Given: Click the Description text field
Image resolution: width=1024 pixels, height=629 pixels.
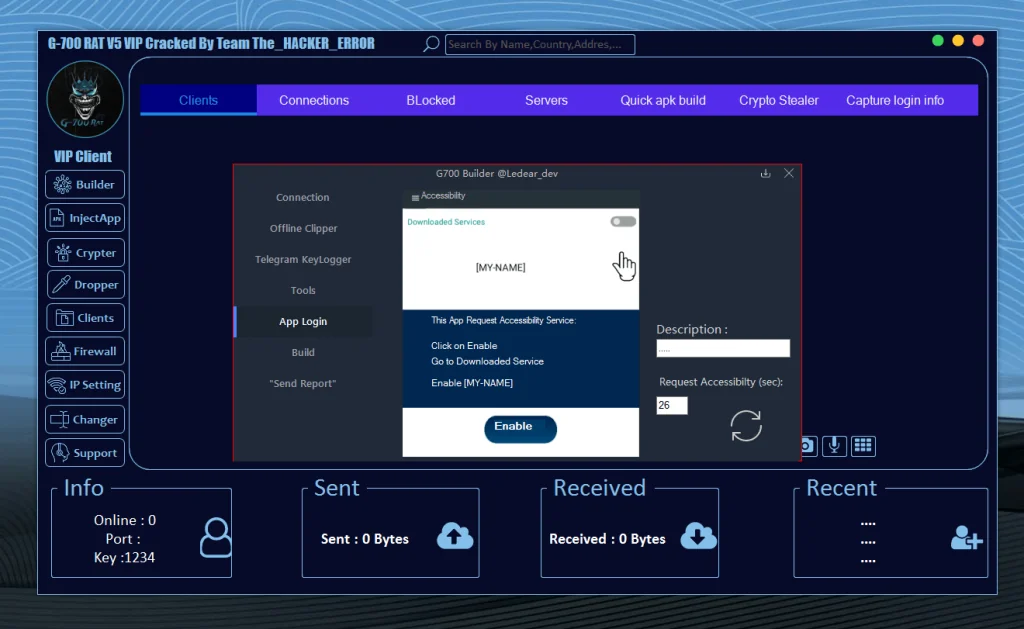Looking at the screenshot, I should (x=723, y=349).
